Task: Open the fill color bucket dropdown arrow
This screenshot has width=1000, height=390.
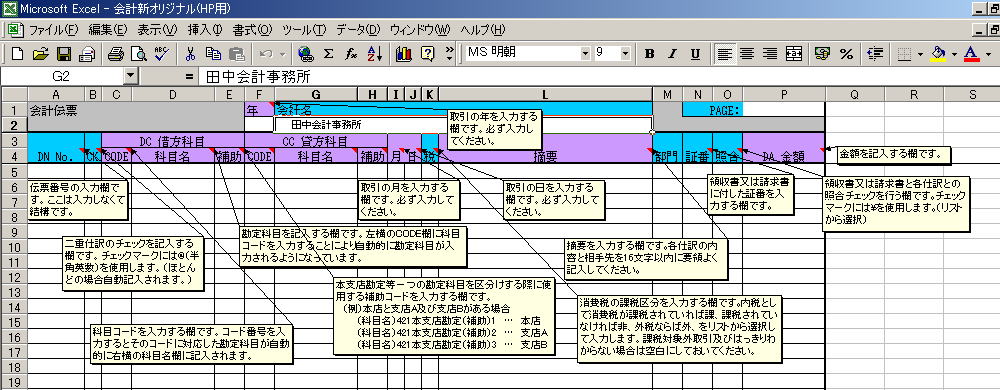Action: (954, 54)
